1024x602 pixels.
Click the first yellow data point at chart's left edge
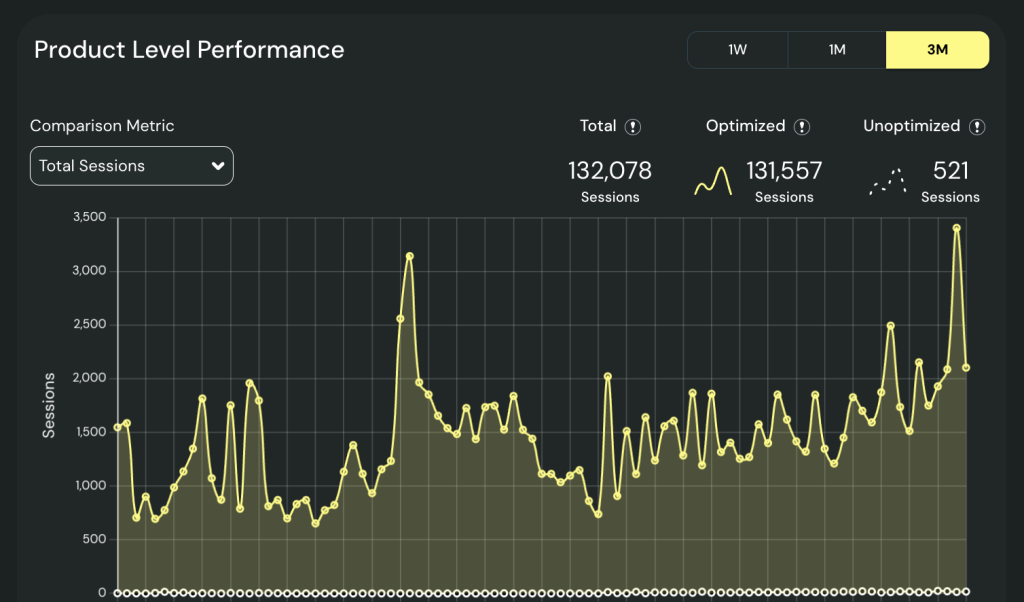(x=118, y=428)
